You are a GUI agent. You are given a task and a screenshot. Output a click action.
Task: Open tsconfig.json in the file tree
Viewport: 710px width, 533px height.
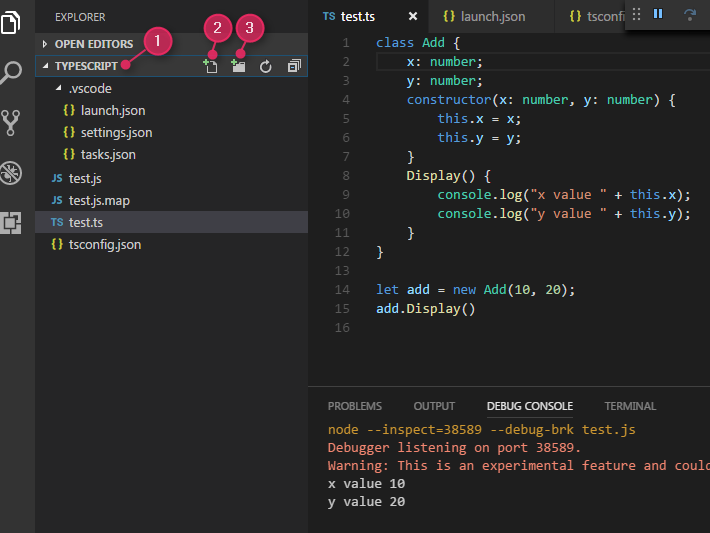point(104,244)
